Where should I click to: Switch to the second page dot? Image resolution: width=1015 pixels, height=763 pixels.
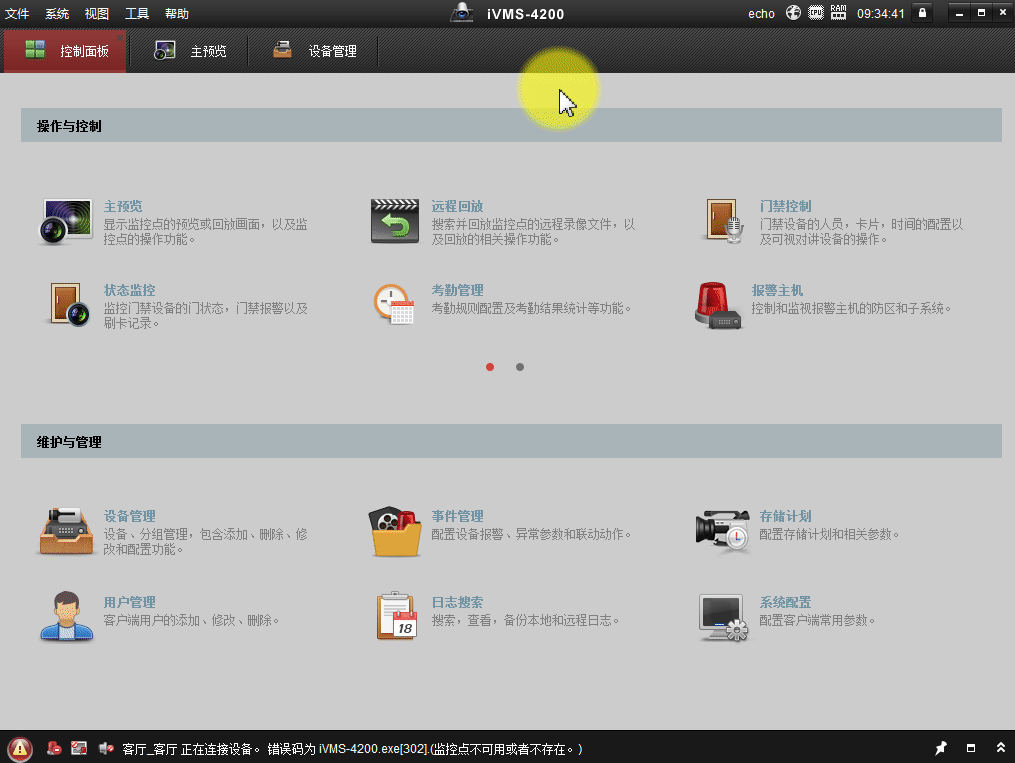(519, 367)
